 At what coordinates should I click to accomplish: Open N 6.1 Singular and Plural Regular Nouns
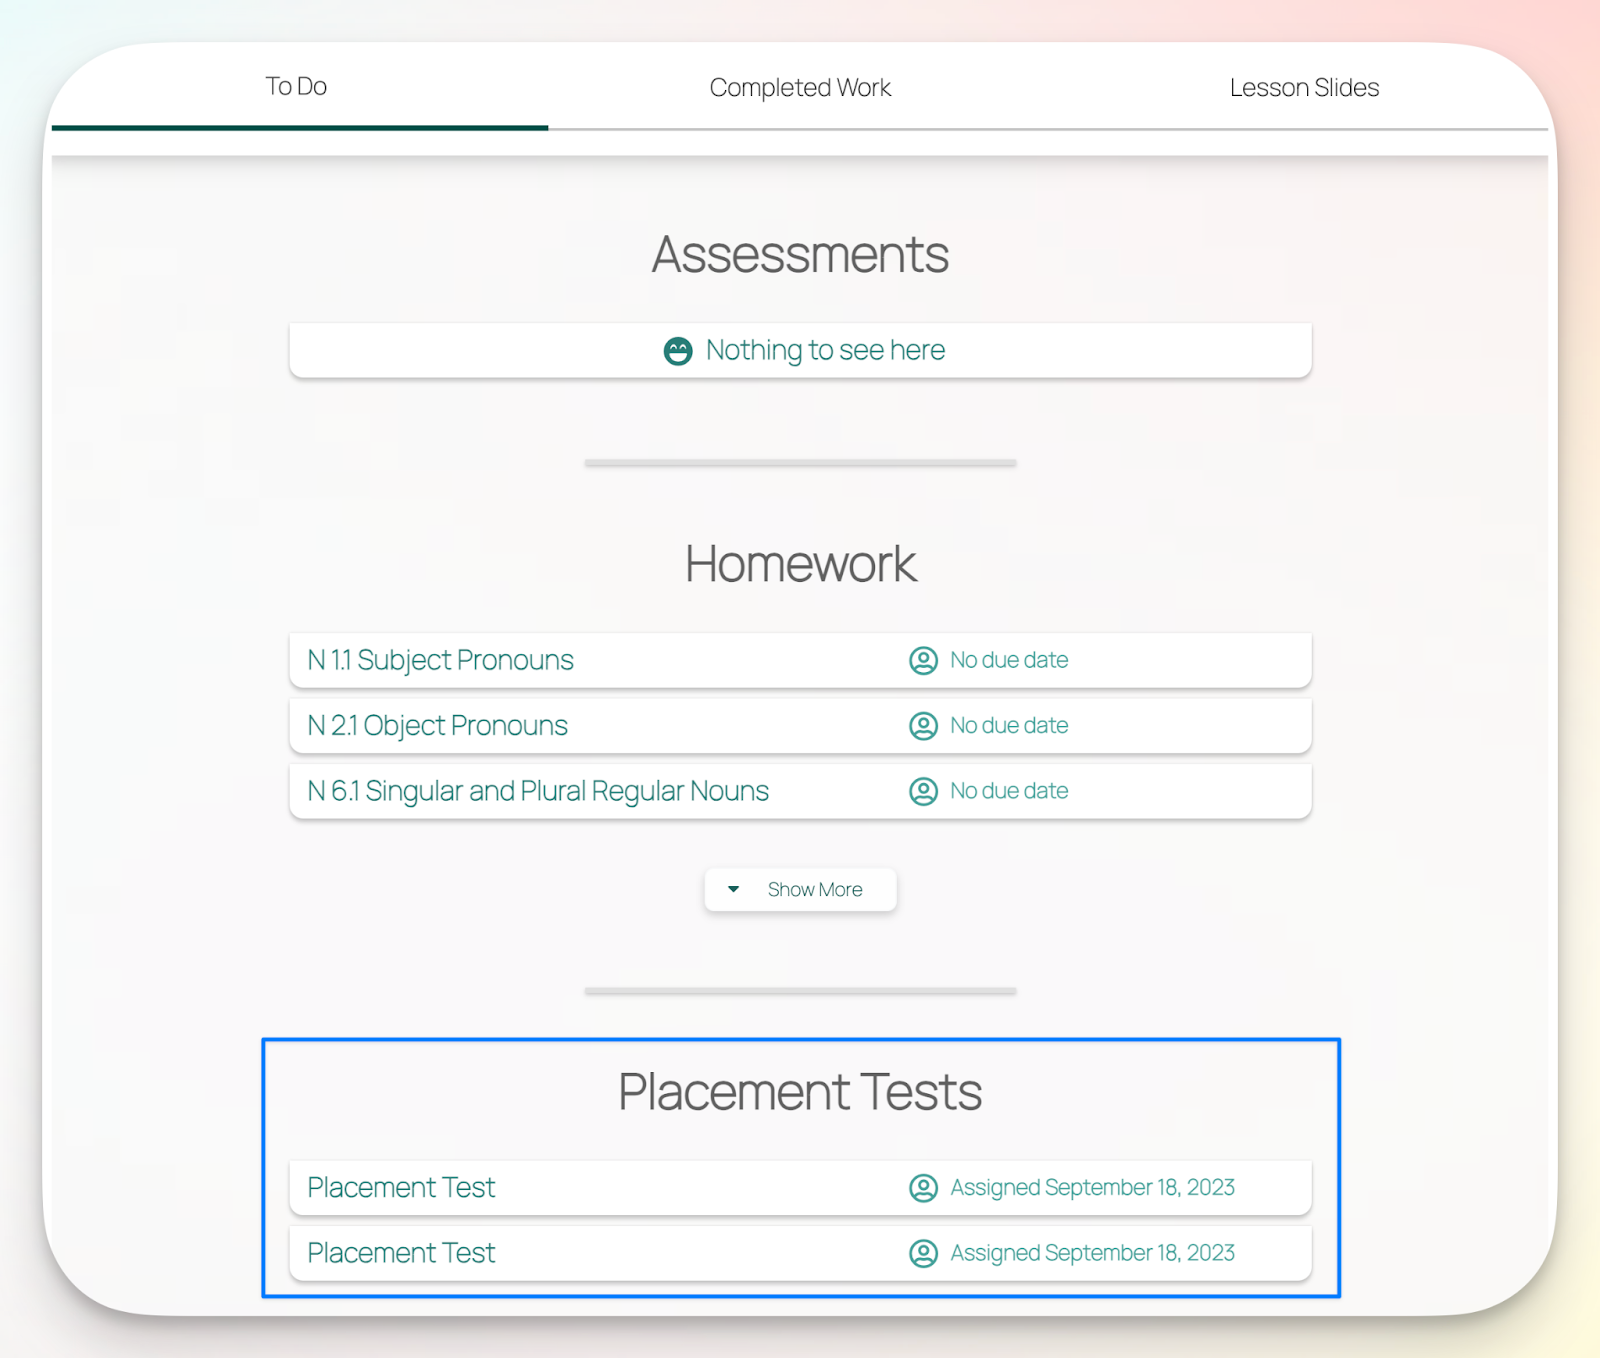[800, 791]
